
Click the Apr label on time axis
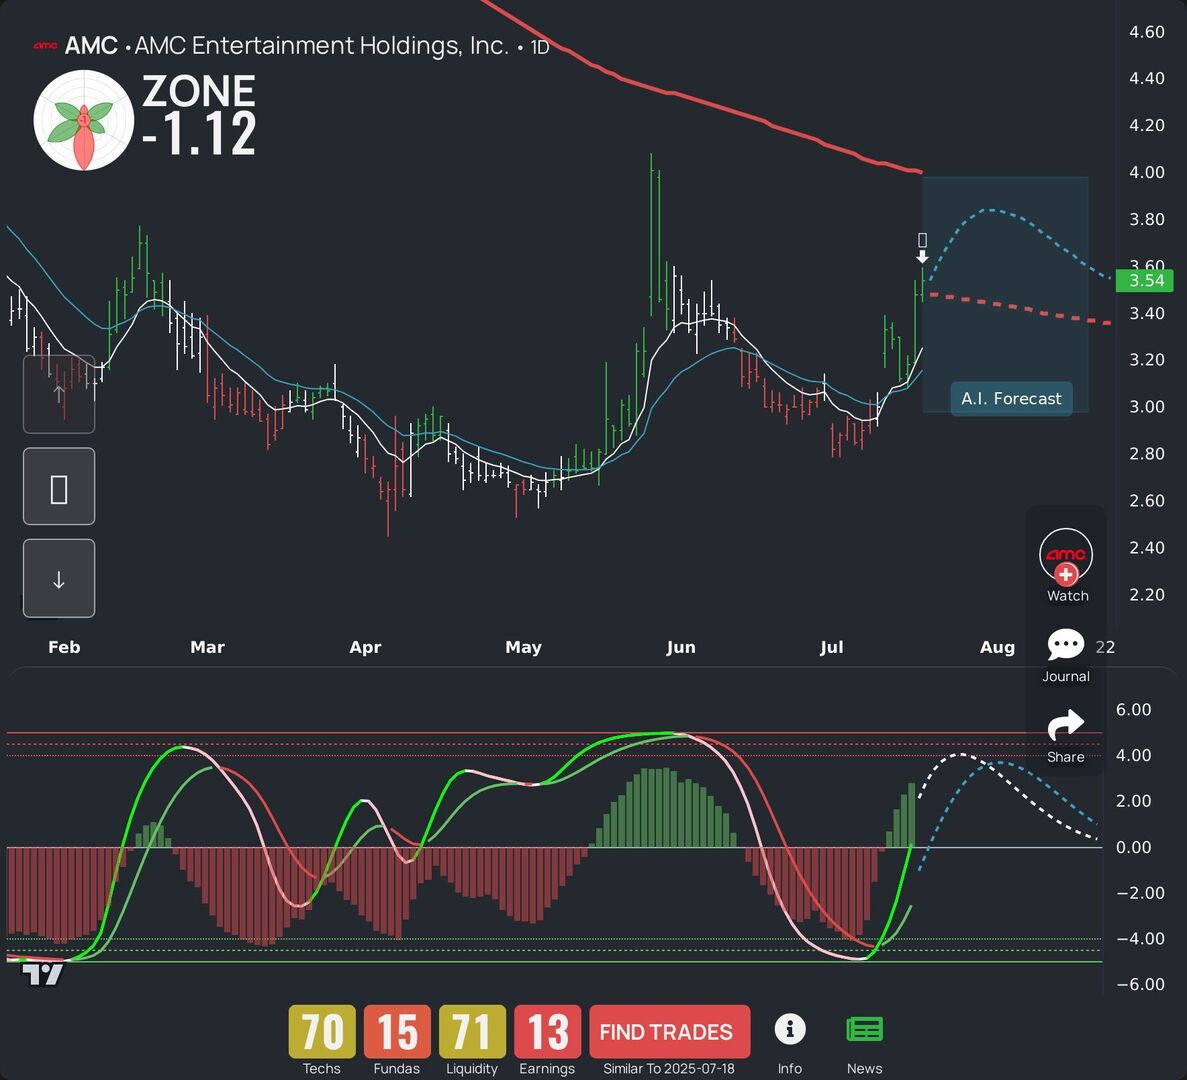(365, 647)
